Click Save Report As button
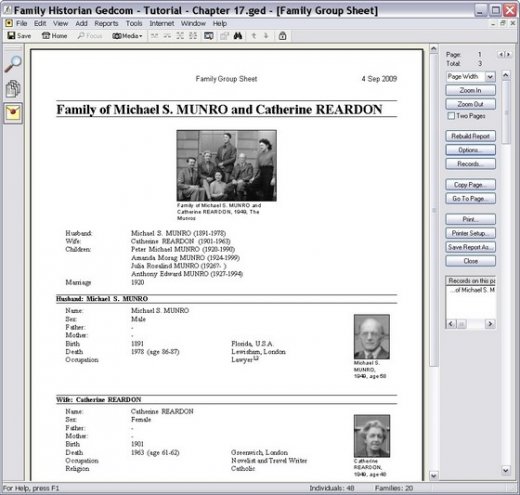Screen dimensions: 520x495 [470, 247]
